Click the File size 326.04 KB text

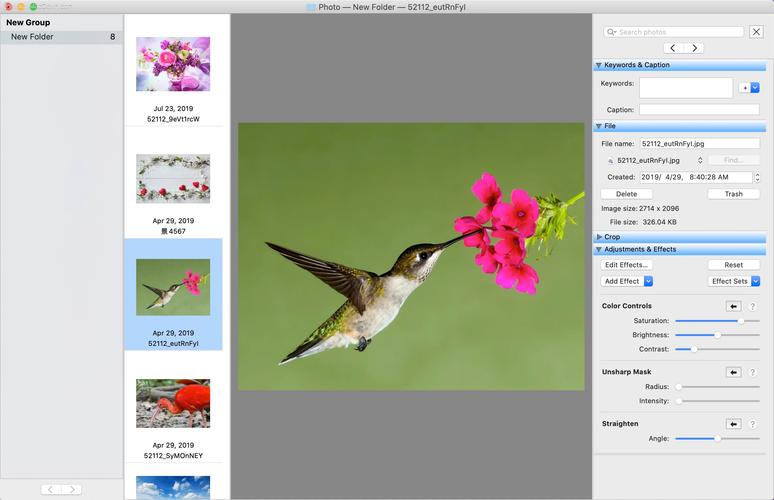(643, 223)
